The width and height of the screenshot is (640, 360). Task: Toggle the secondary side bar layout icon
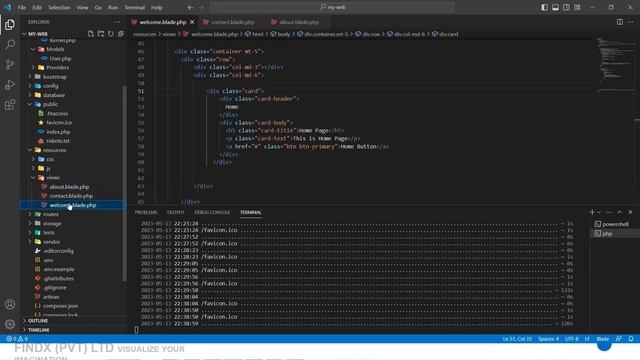[x=567, y=7]
